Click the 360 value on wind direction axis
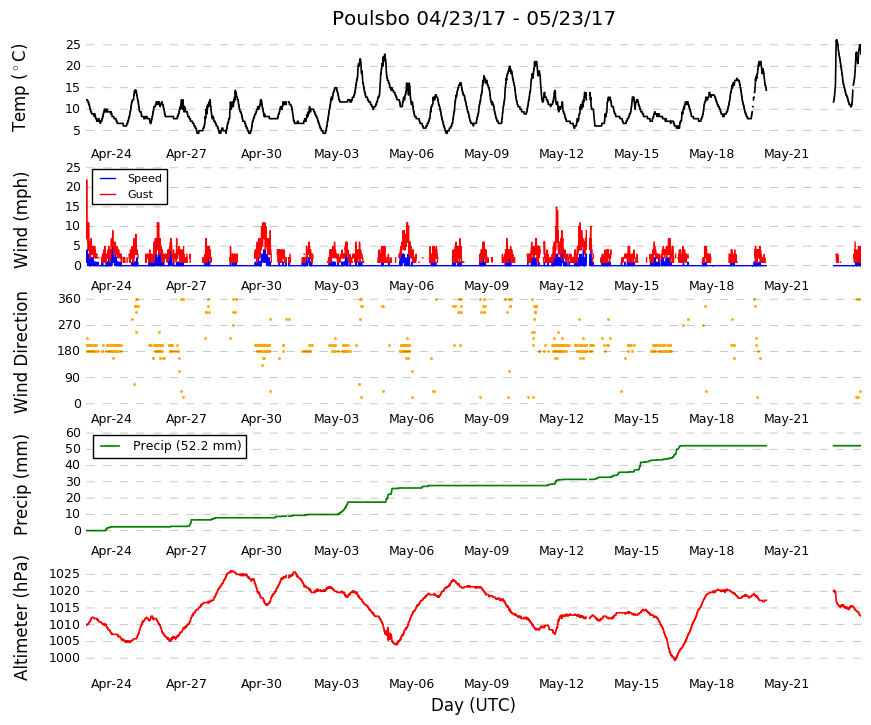Screen dimensions: 871x725 [69, 299]
